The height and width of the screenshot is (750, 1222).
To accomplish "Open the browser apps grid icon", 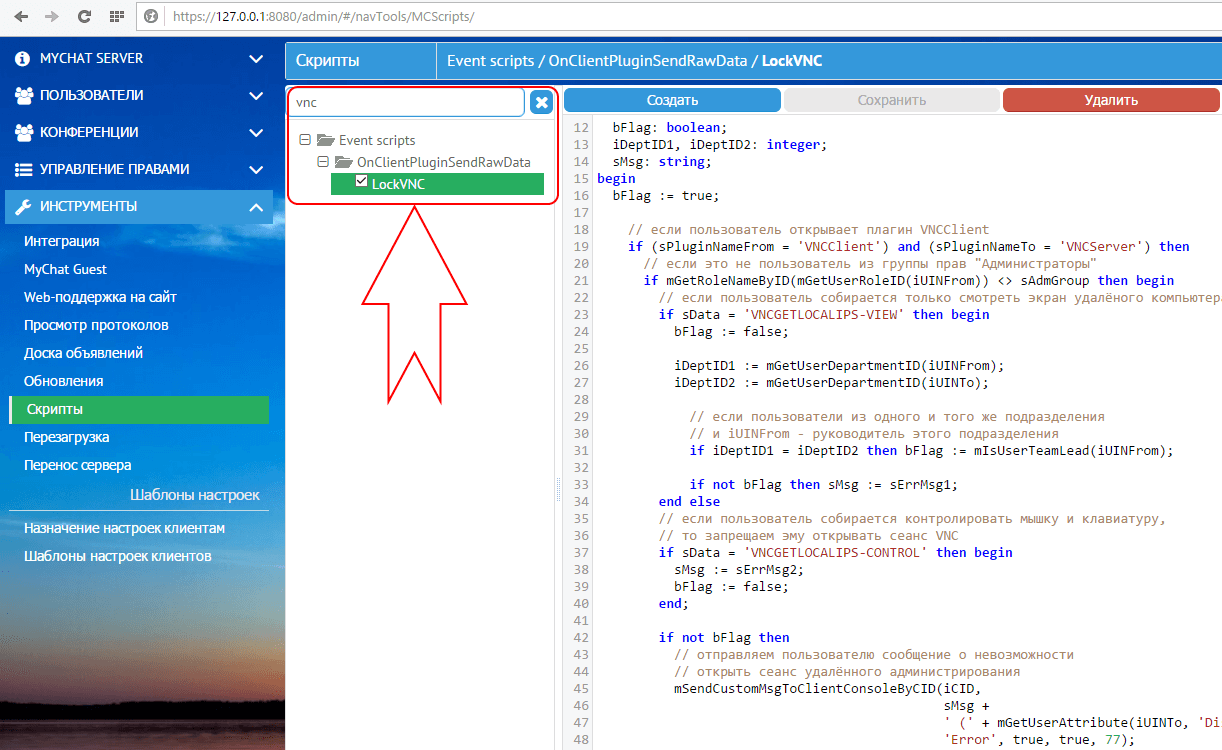I will 116,17.
